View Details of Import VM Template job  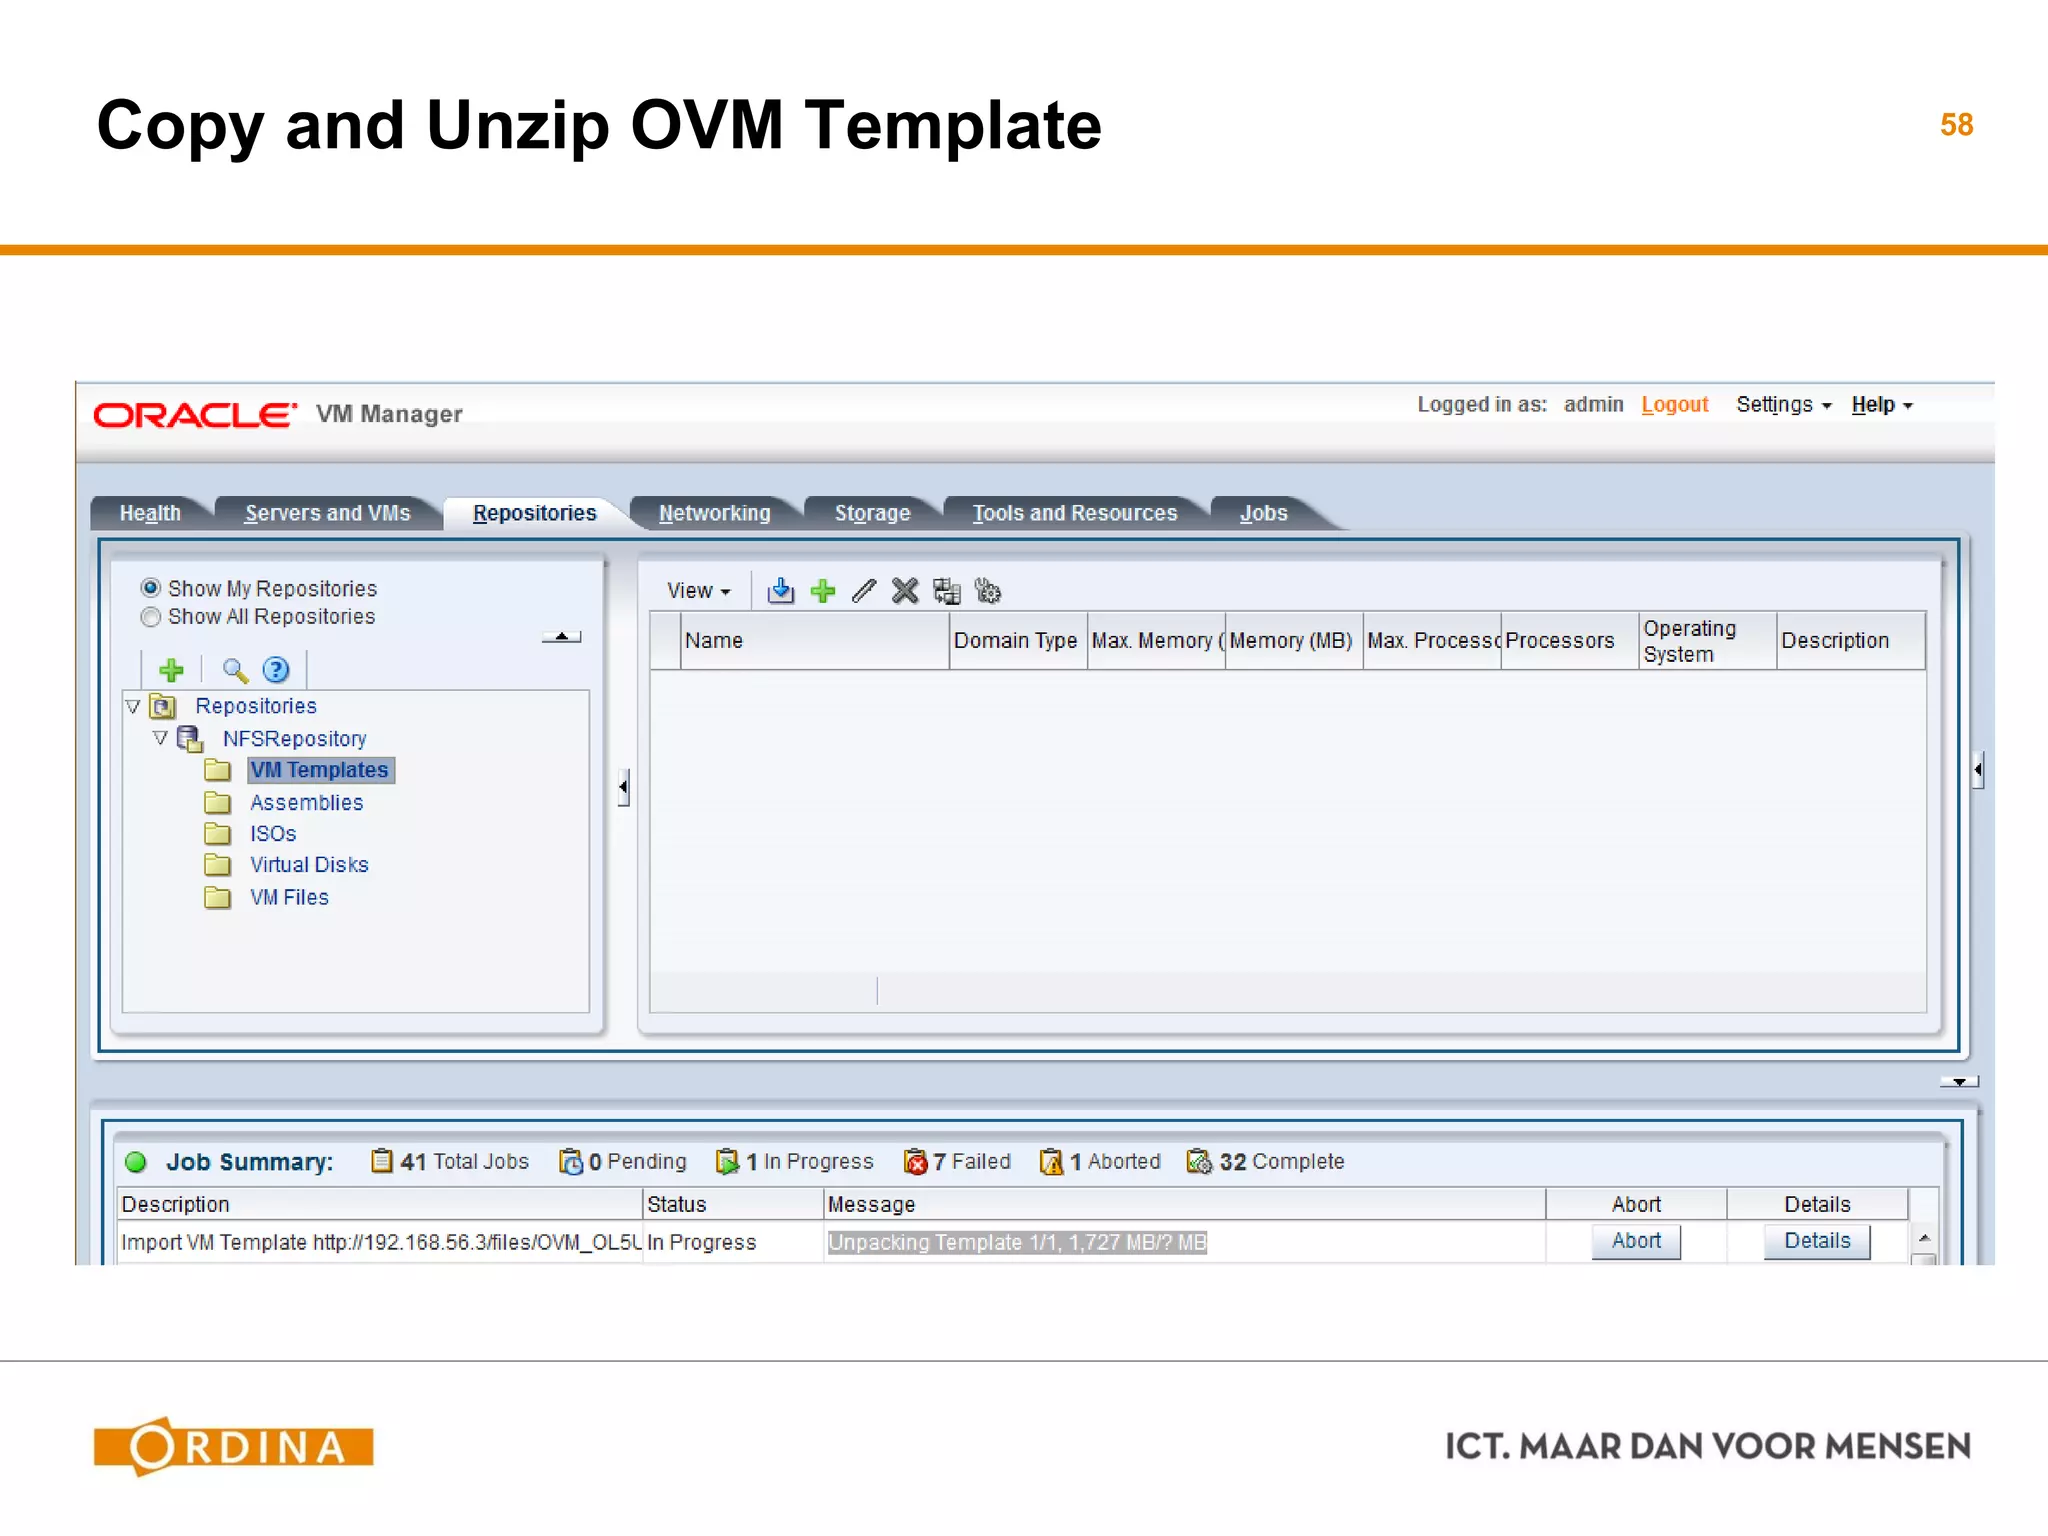pyautogui.click(x=1817, y=1241)
